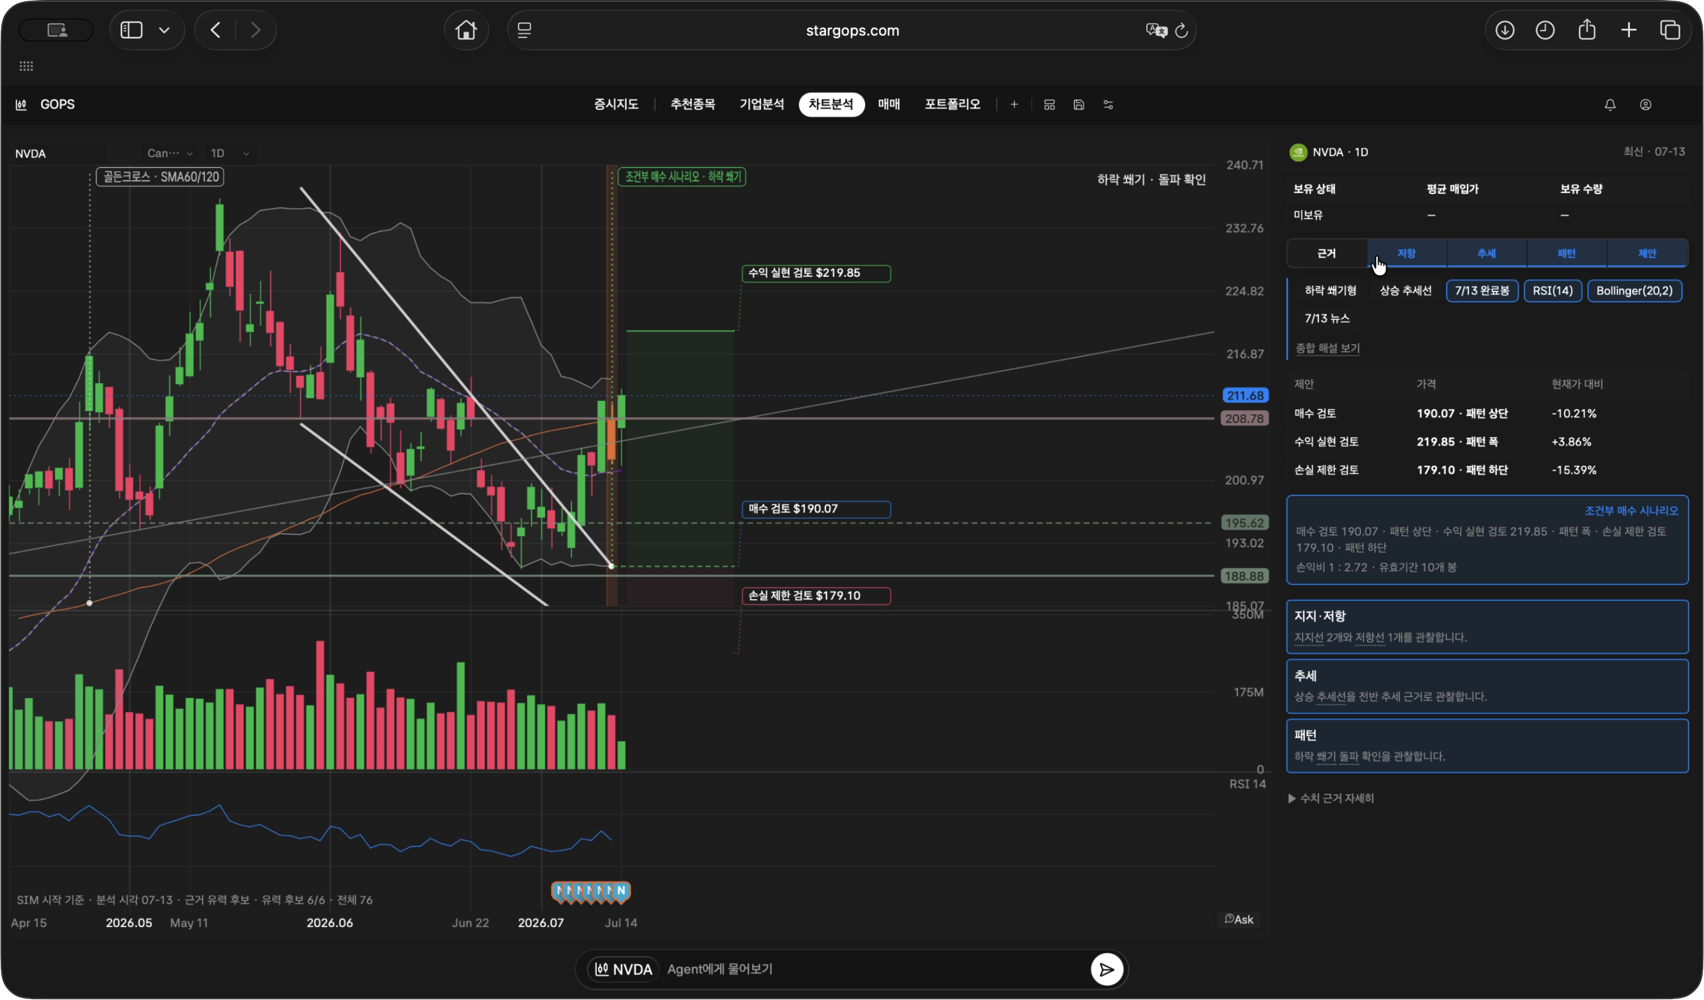Open the 증시지도 tab

[x=616, y=104]
